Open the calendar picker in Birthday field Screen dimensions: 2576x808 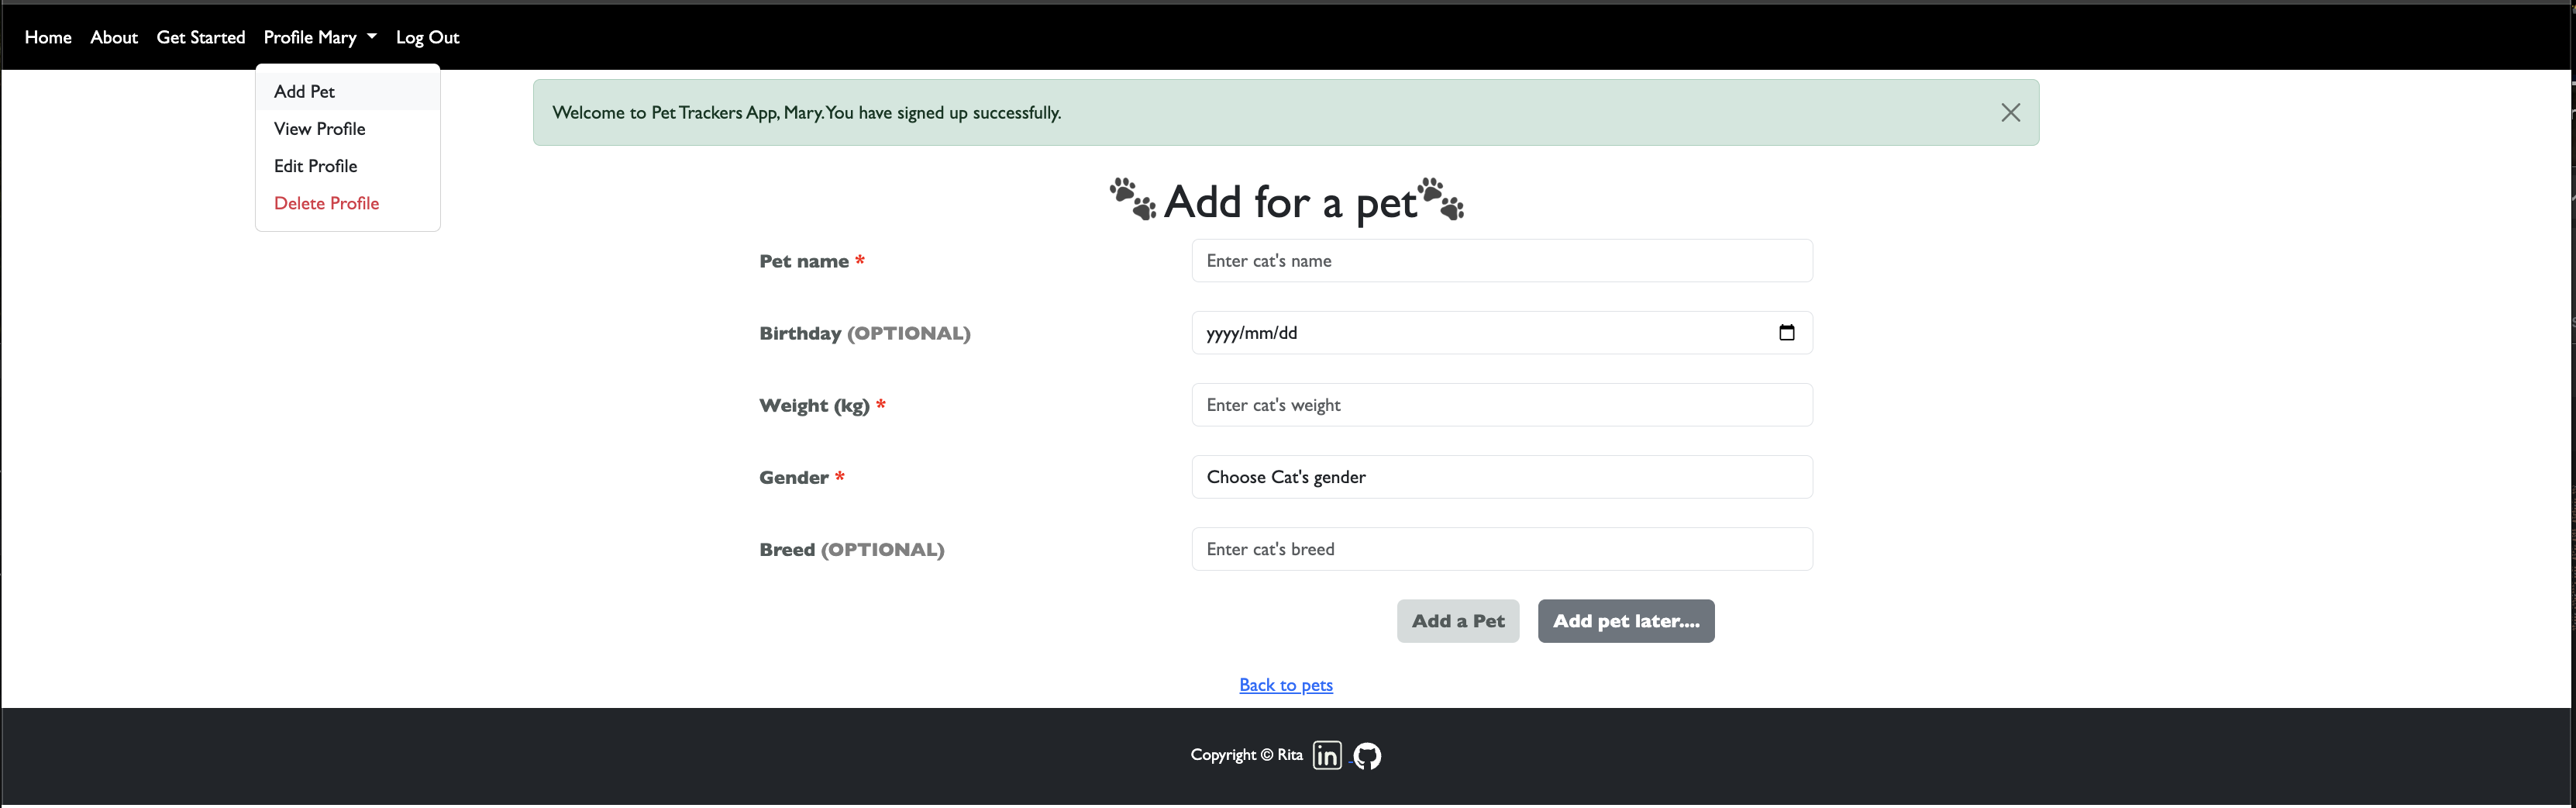point(1788,332)
